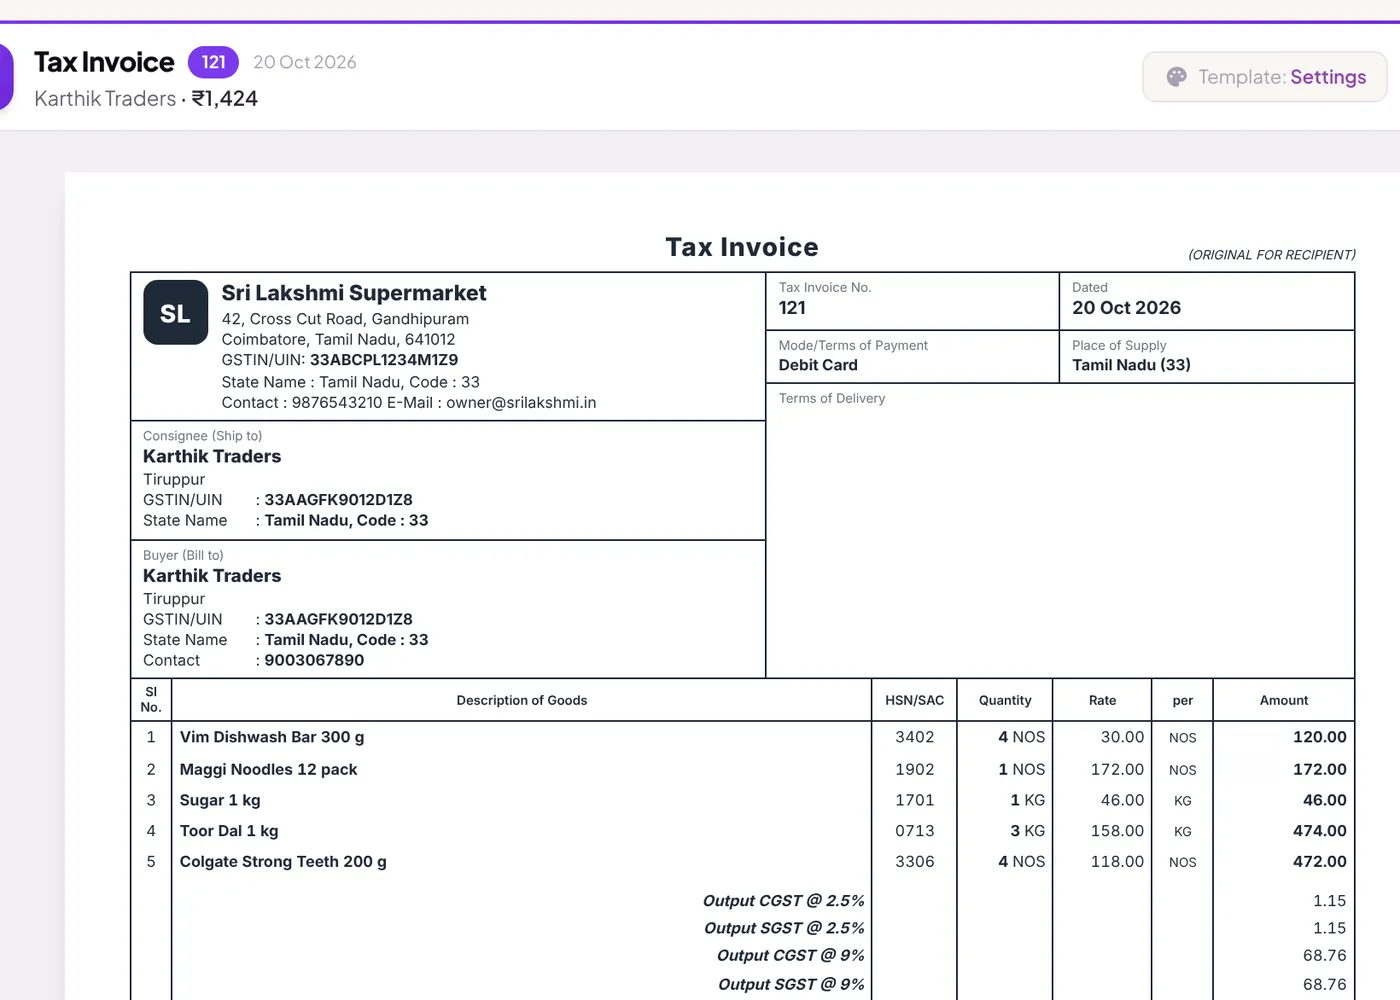
Task: Click the Buyer (Bill to) Karthik Traders name
Action: (212, 576)
